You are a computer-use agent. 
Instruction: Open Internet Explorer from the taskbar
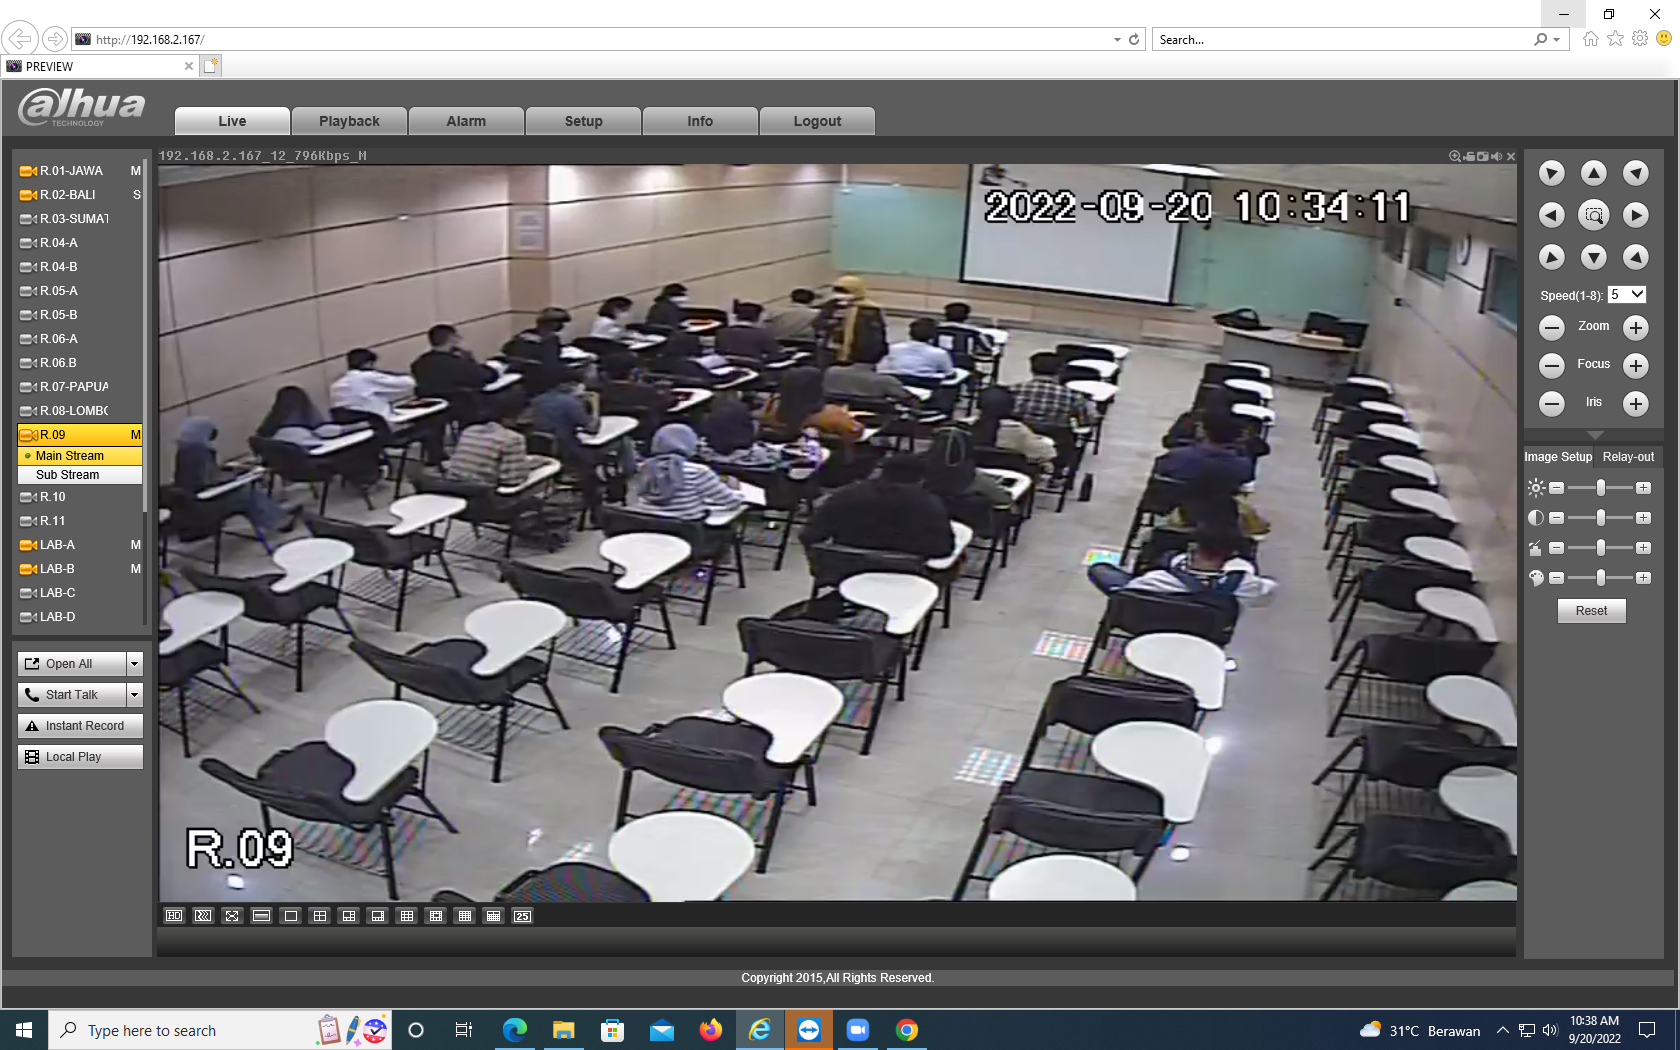pos(760,1030)
